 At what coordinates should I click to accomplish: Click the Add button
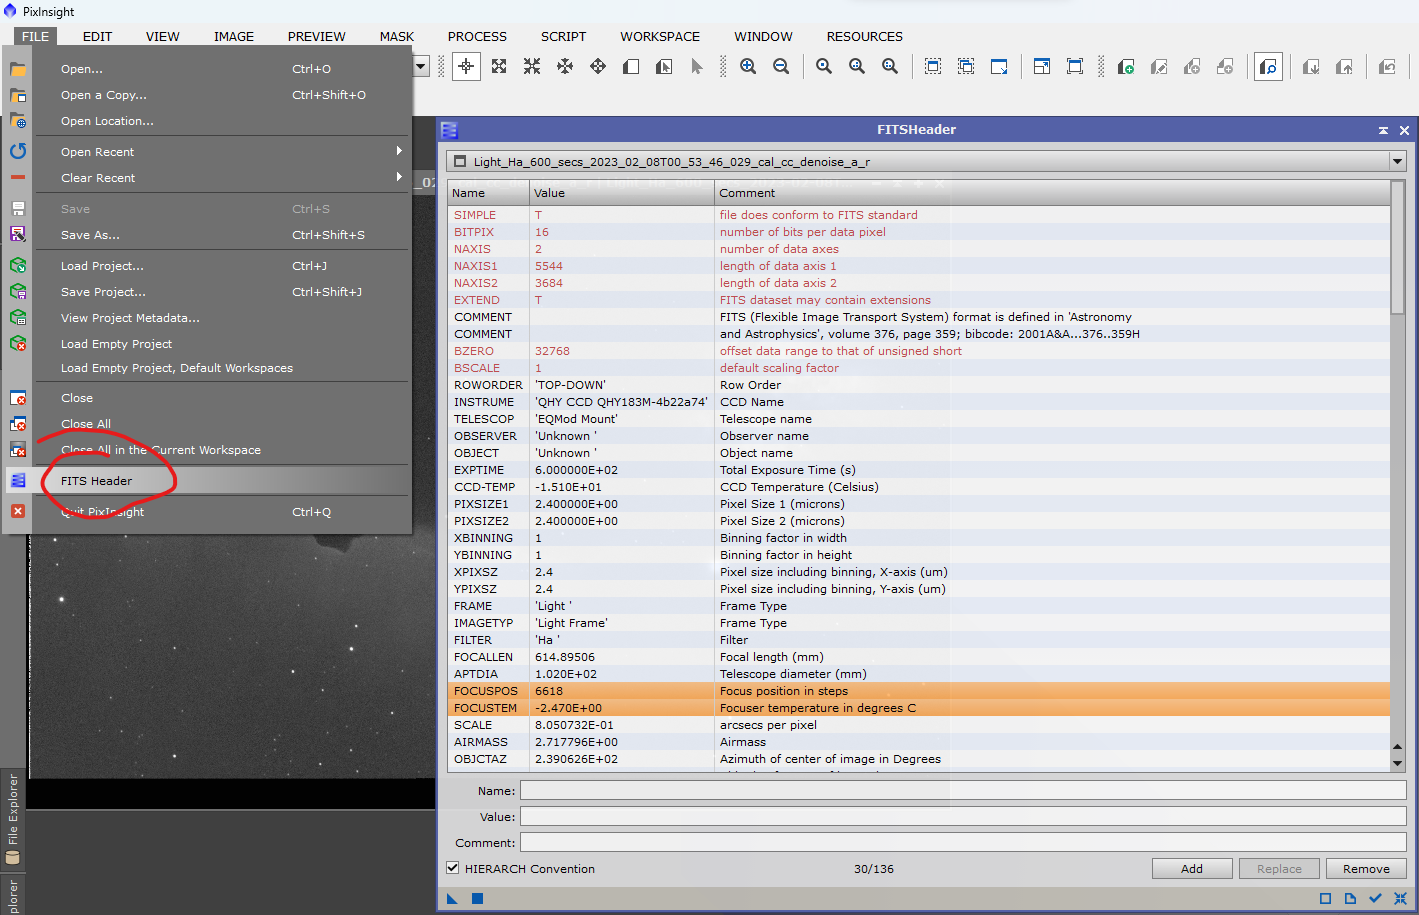tap(1192, 868)
